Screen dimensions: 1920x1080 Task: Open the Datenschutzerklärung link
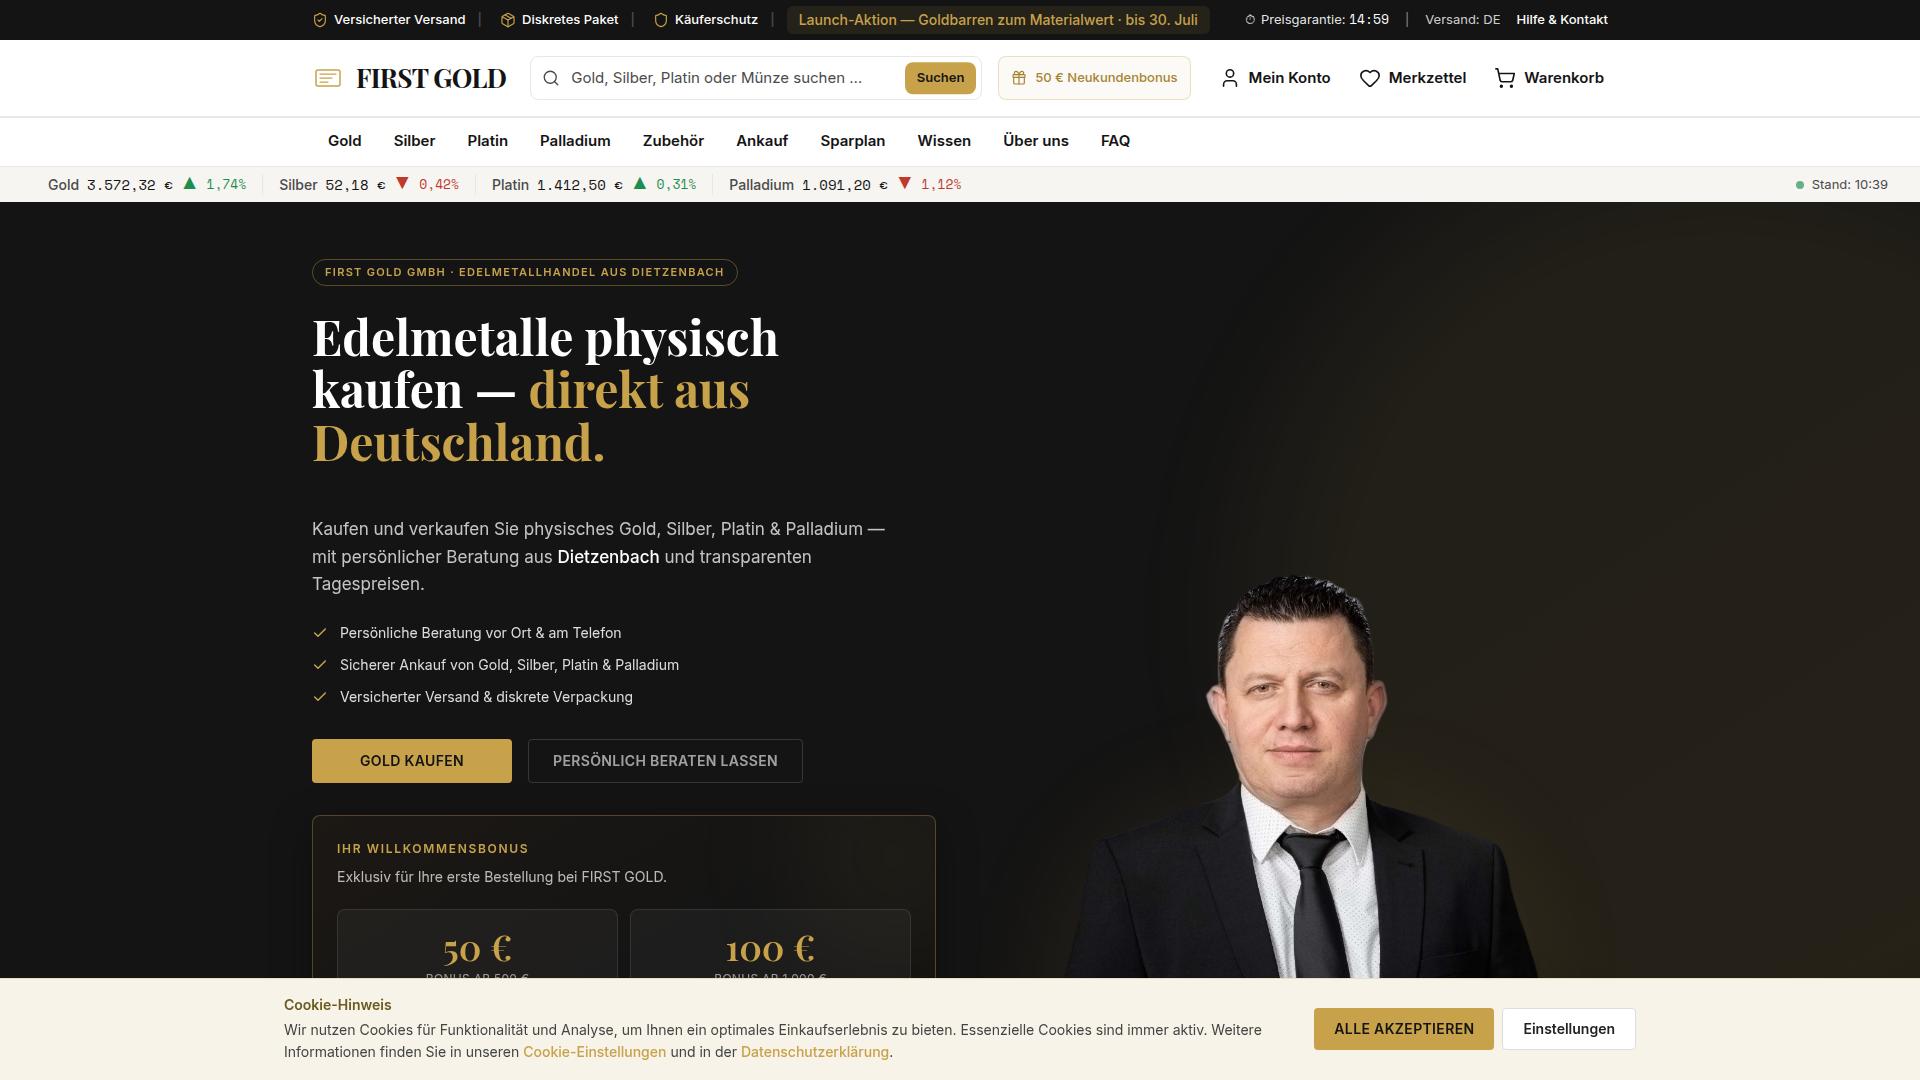tap(815, 1052)
